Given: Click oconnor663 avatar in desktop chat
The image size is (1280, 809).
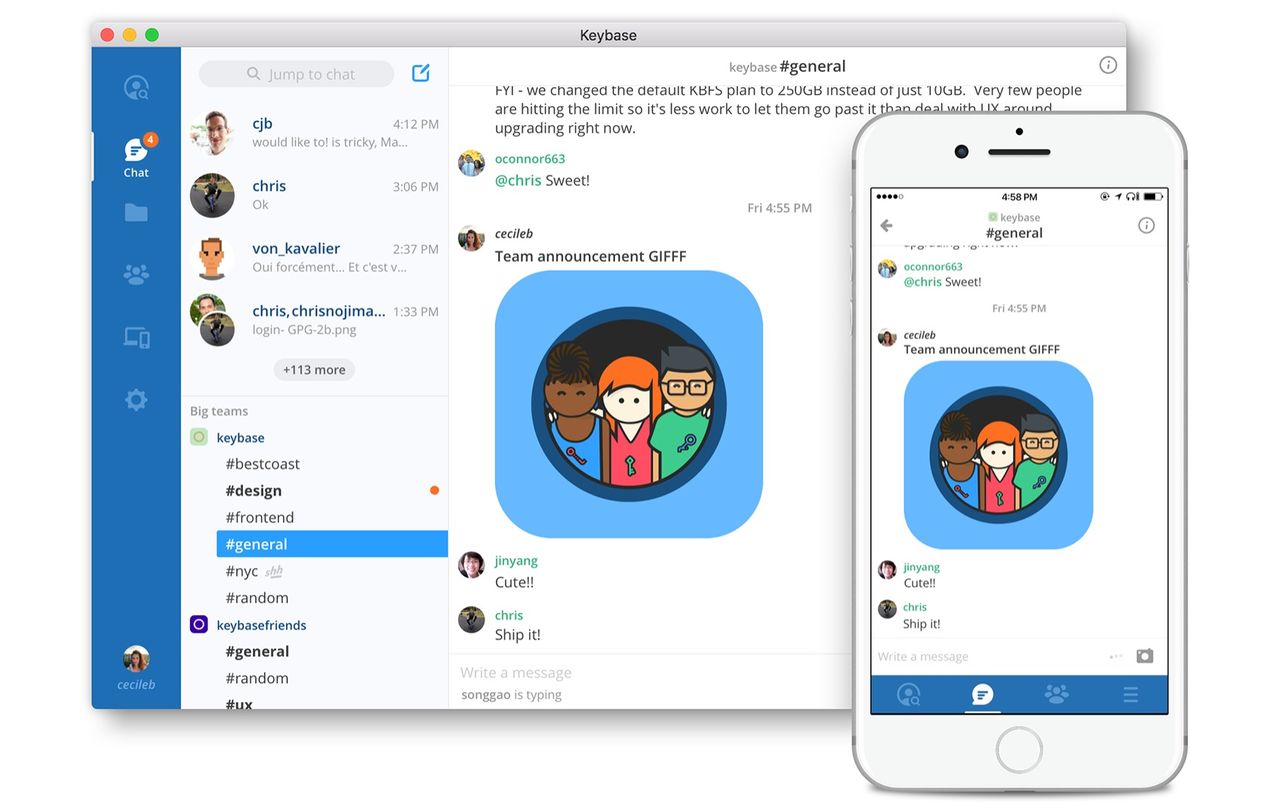Looking at the screenshot, I should 471,163.
